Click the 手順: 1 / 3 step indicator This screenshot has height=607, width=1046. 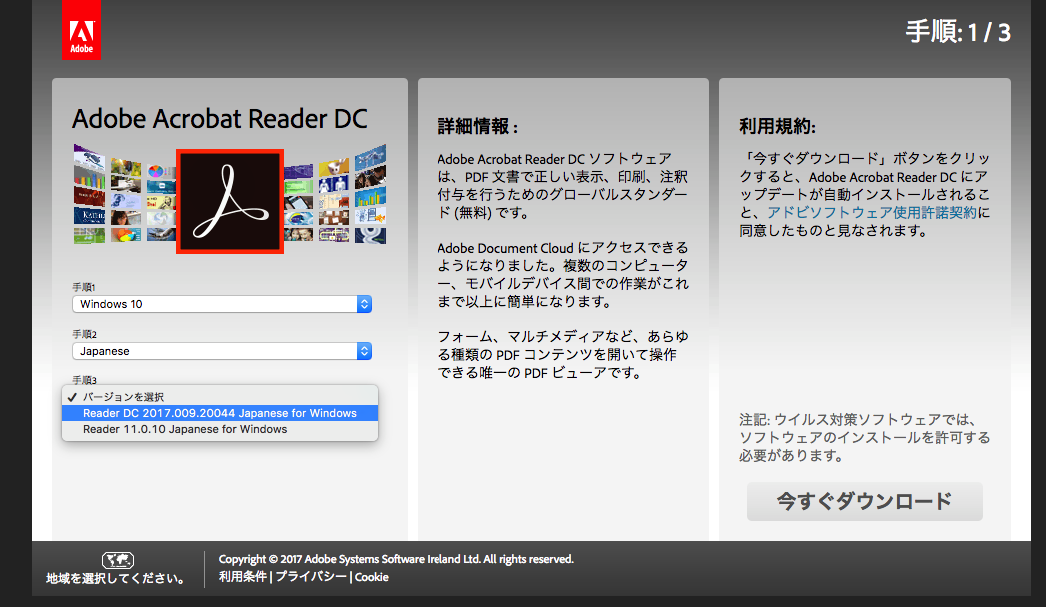click(957, 32)
